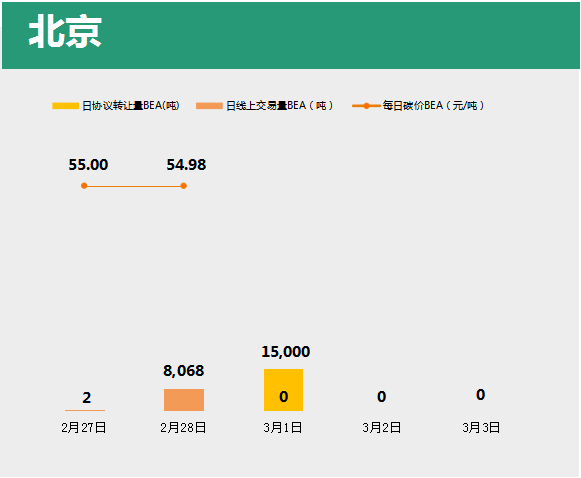Click the 3月1日 axis label
This screenshot has width=581, height=478.
[283, 428]
